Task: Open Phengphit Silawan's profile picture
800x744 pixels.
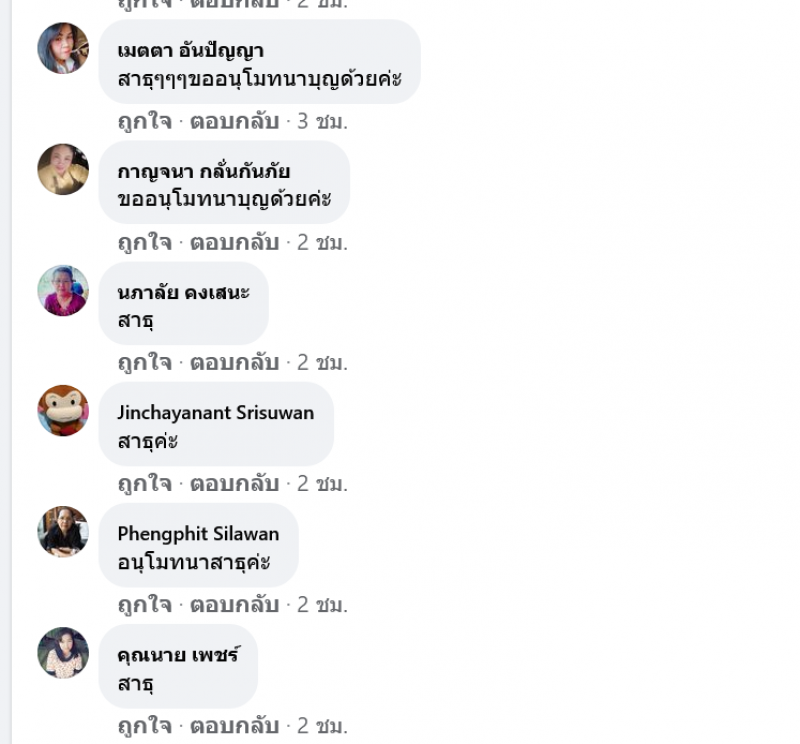Action: point(63,531)
